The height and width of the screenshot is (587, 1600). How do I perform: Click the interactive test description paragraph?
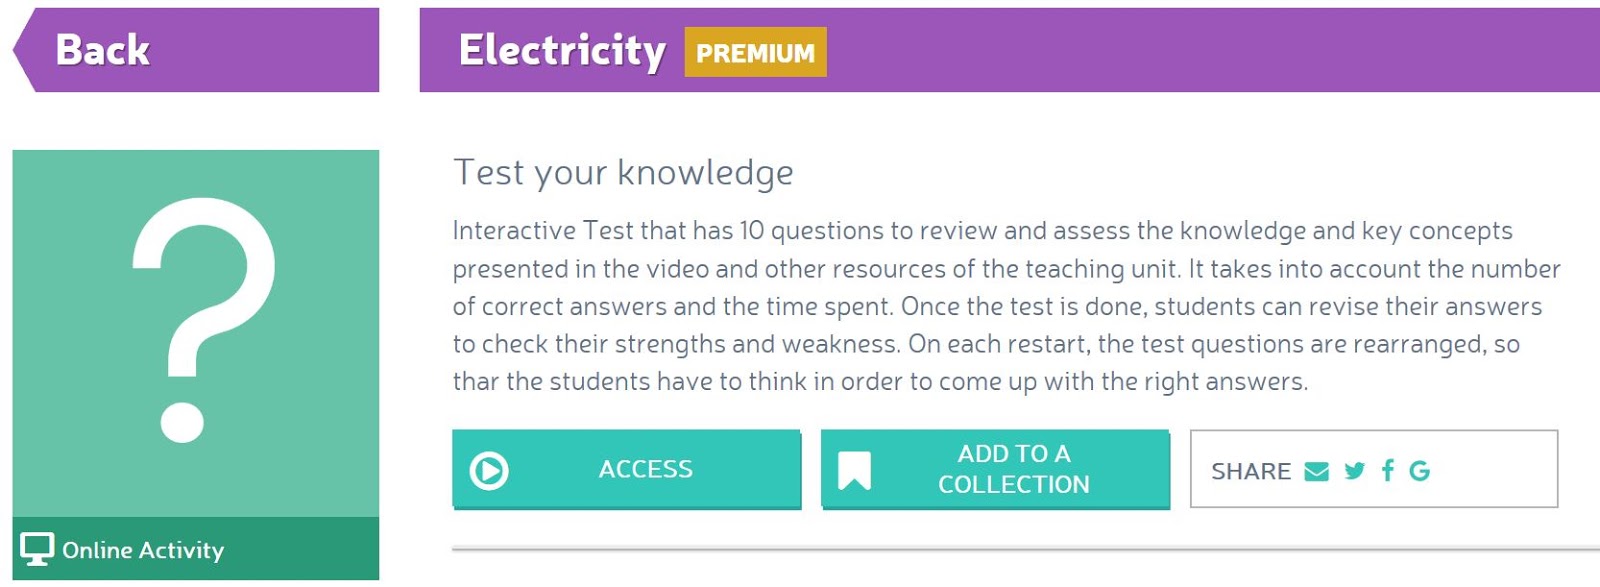[x=1006, y=306]
